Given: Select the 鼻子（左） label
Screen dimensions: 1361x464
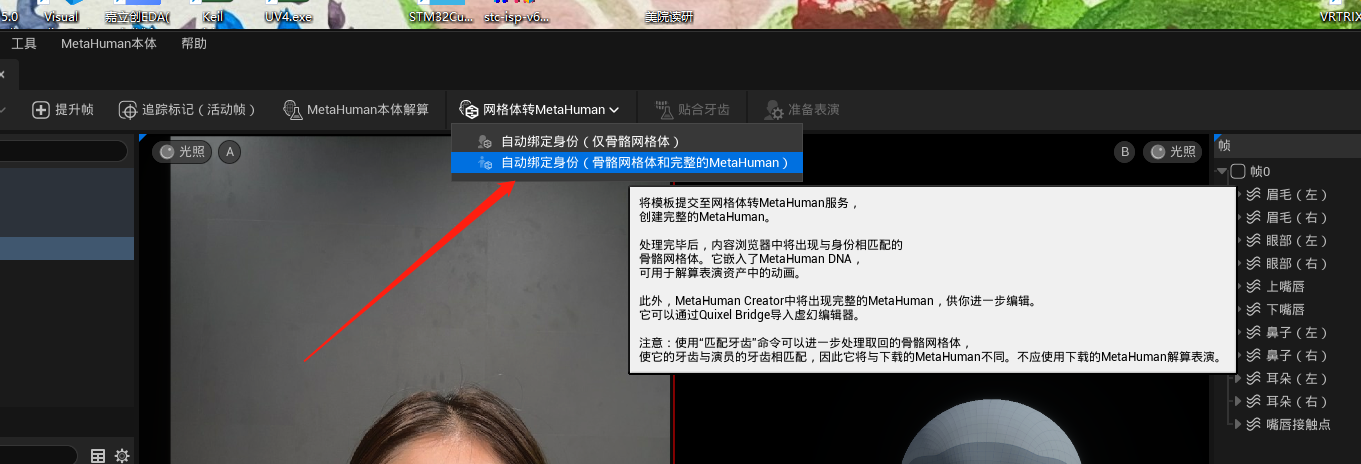Looking at the screenshot, I should click(x=1297, y=332).
